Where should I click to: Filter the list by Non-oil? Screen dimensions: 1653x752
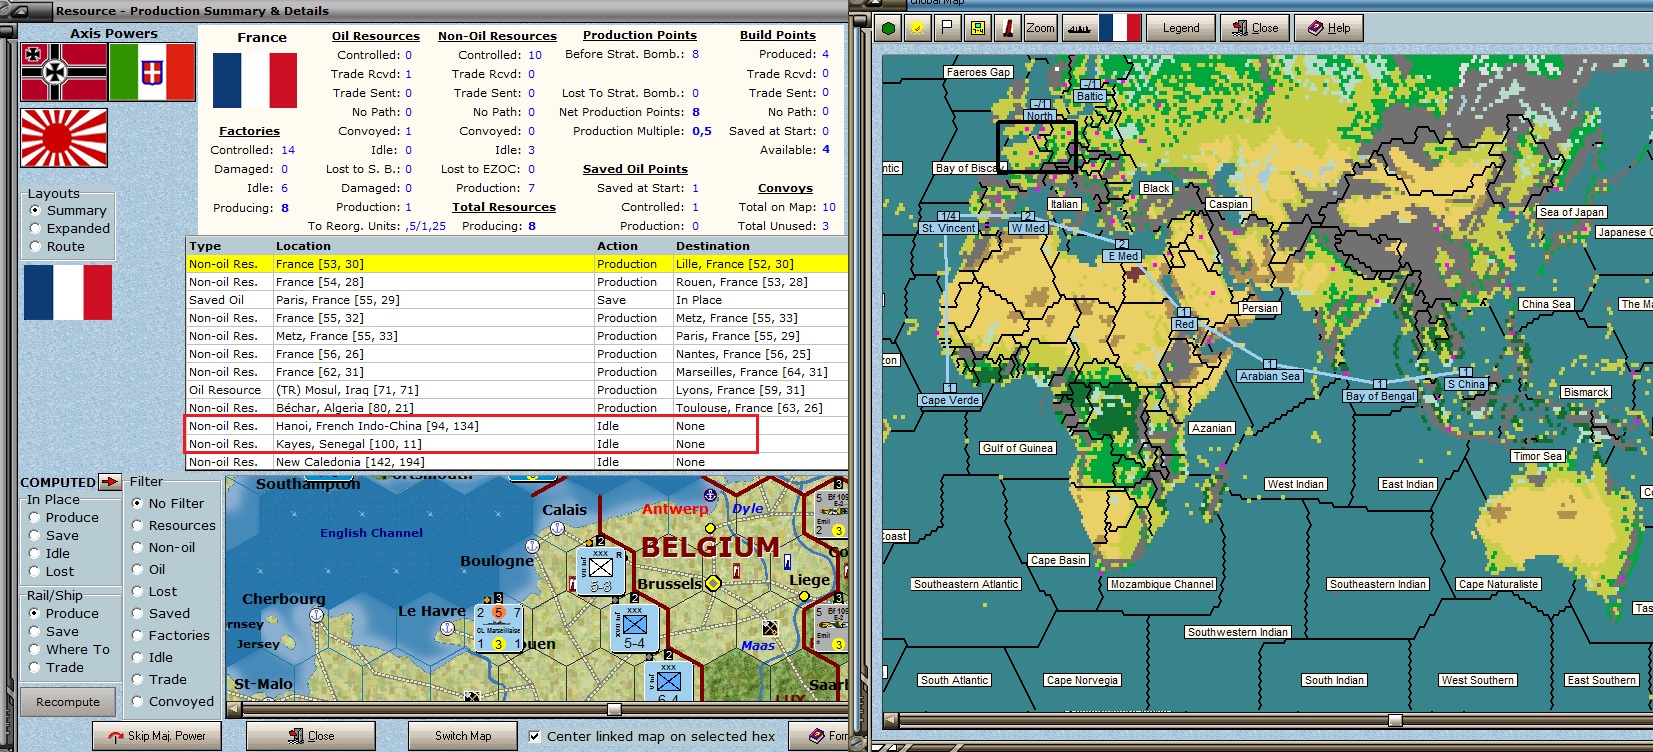138,548
